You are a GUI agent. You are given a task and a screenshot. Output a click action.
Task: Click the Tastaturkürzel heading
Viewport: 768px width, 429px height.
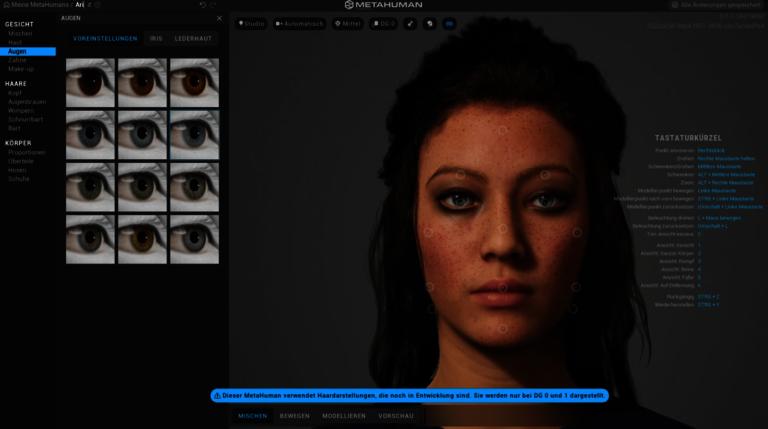(688, 138)
